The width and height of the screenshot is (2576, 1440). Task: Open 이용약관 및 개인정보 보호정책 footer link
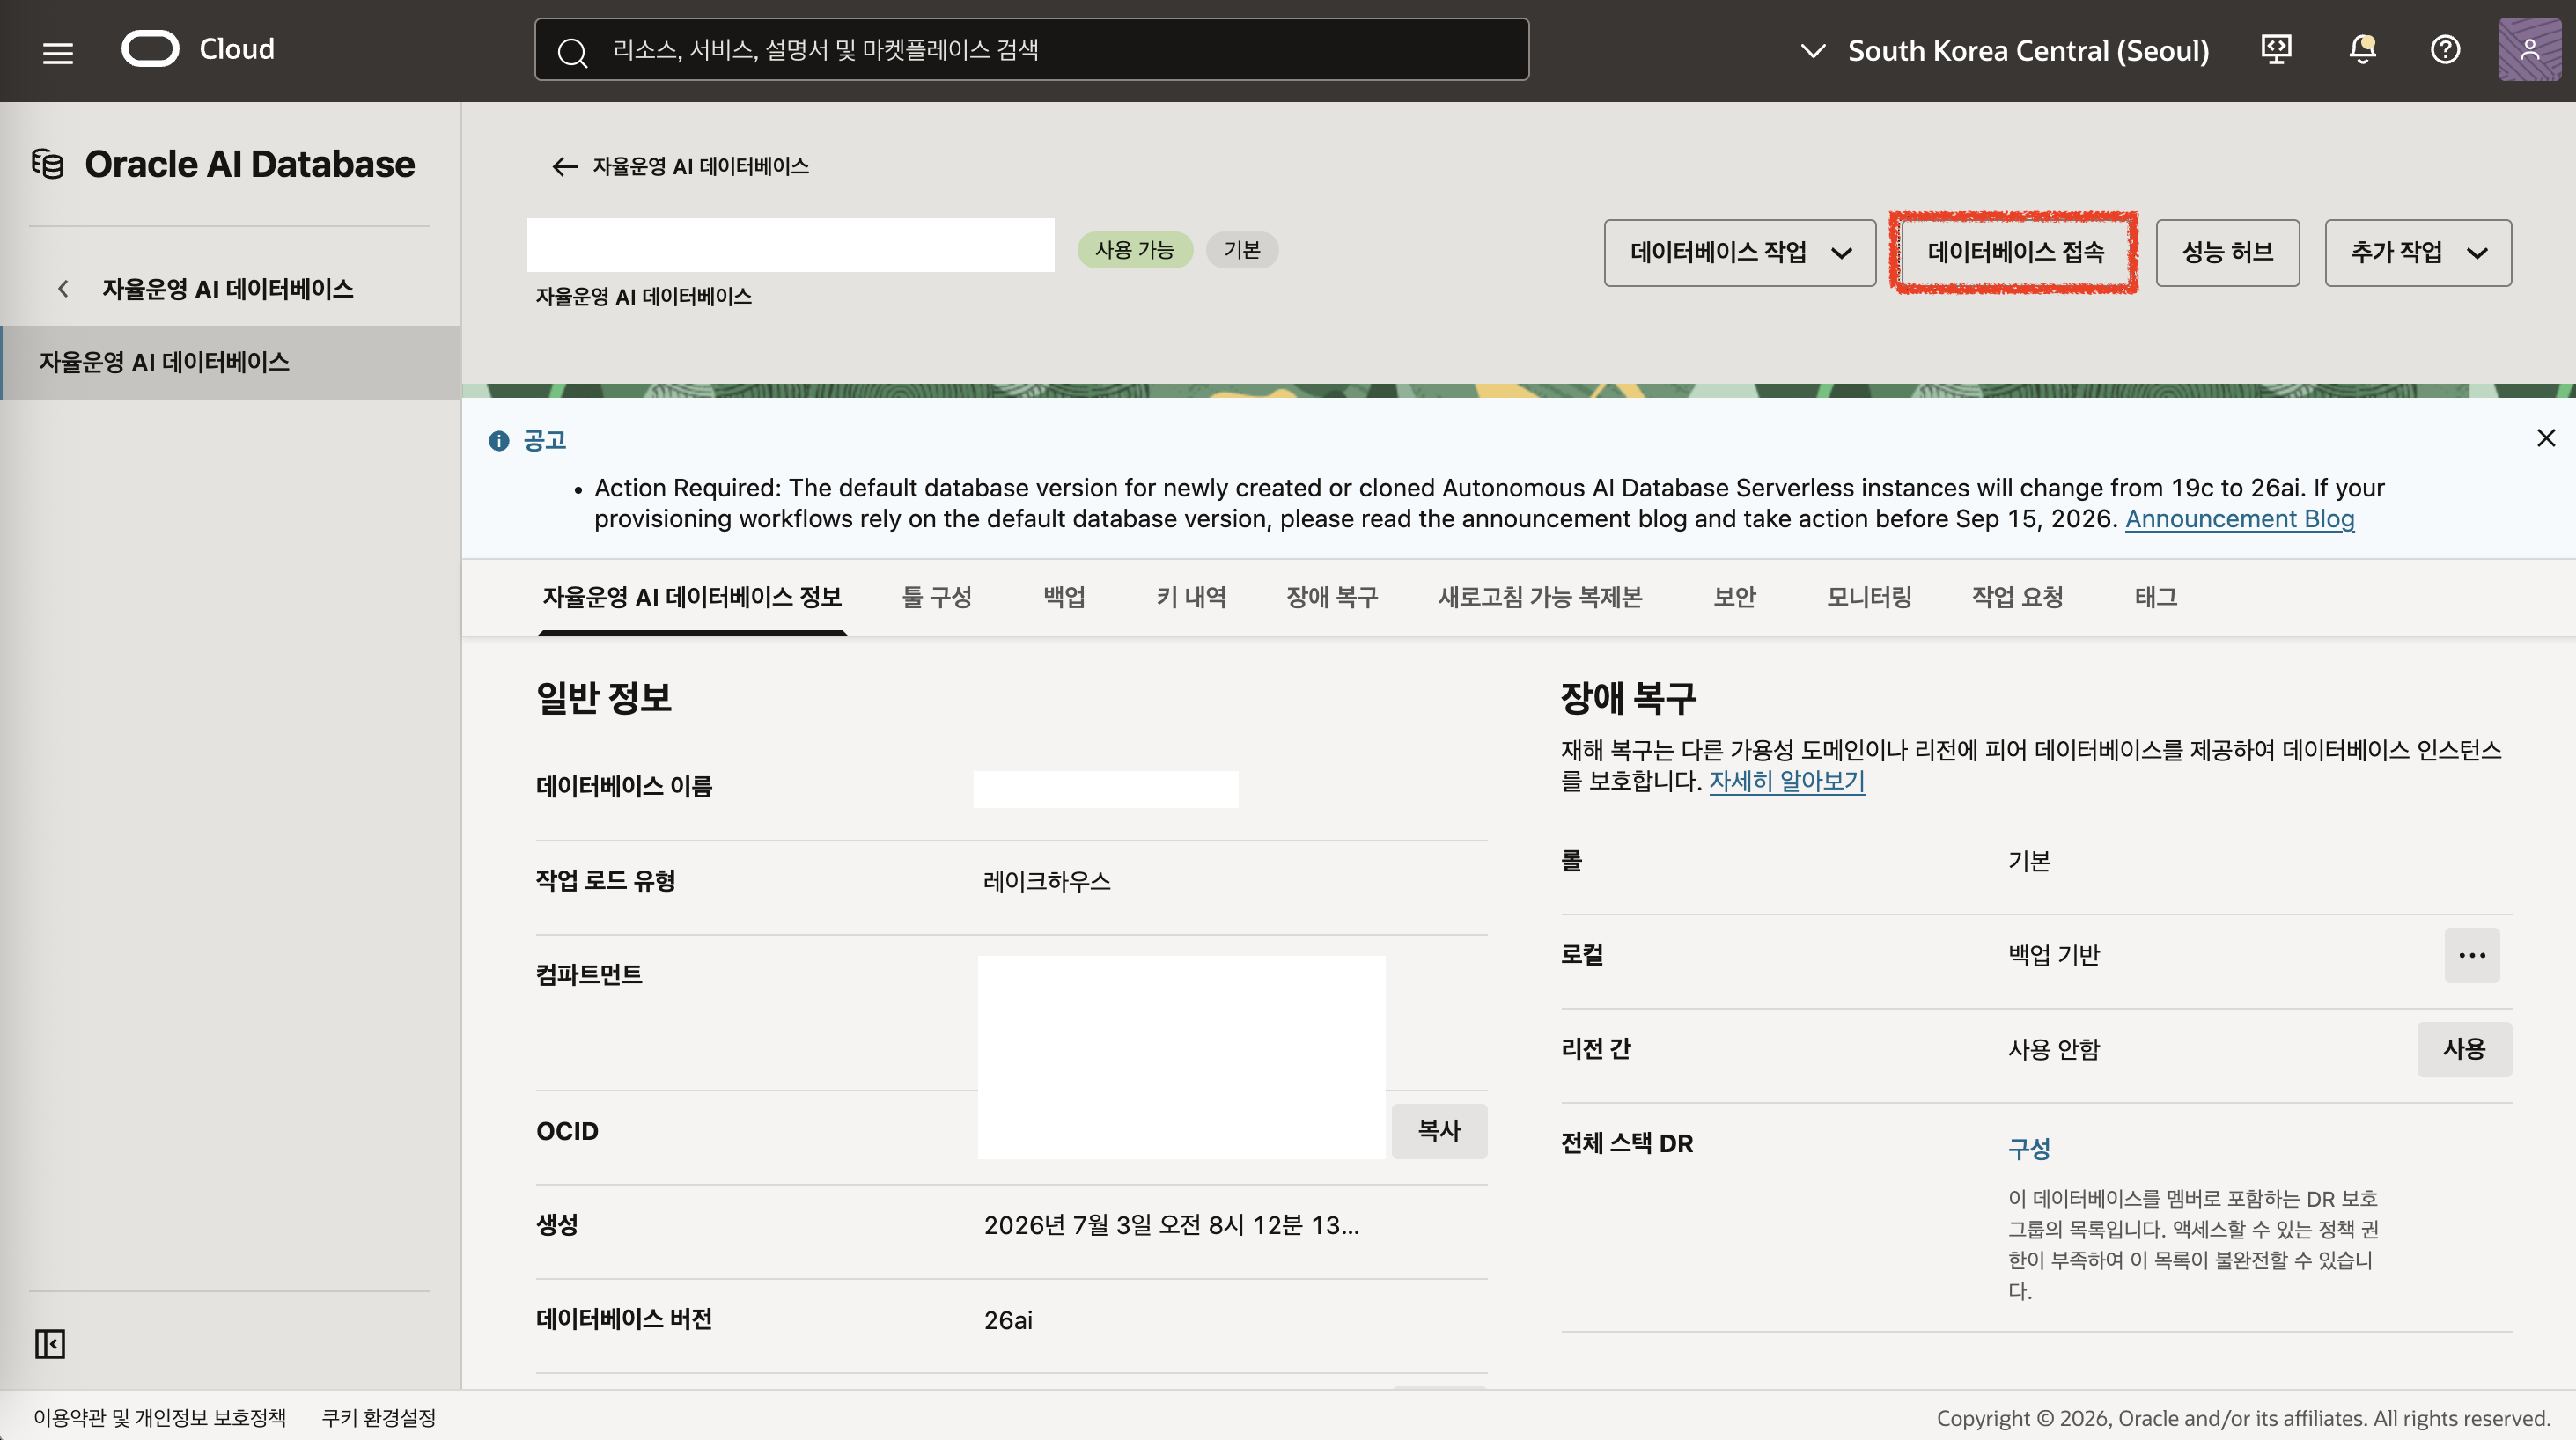[x=159, y=1417]
